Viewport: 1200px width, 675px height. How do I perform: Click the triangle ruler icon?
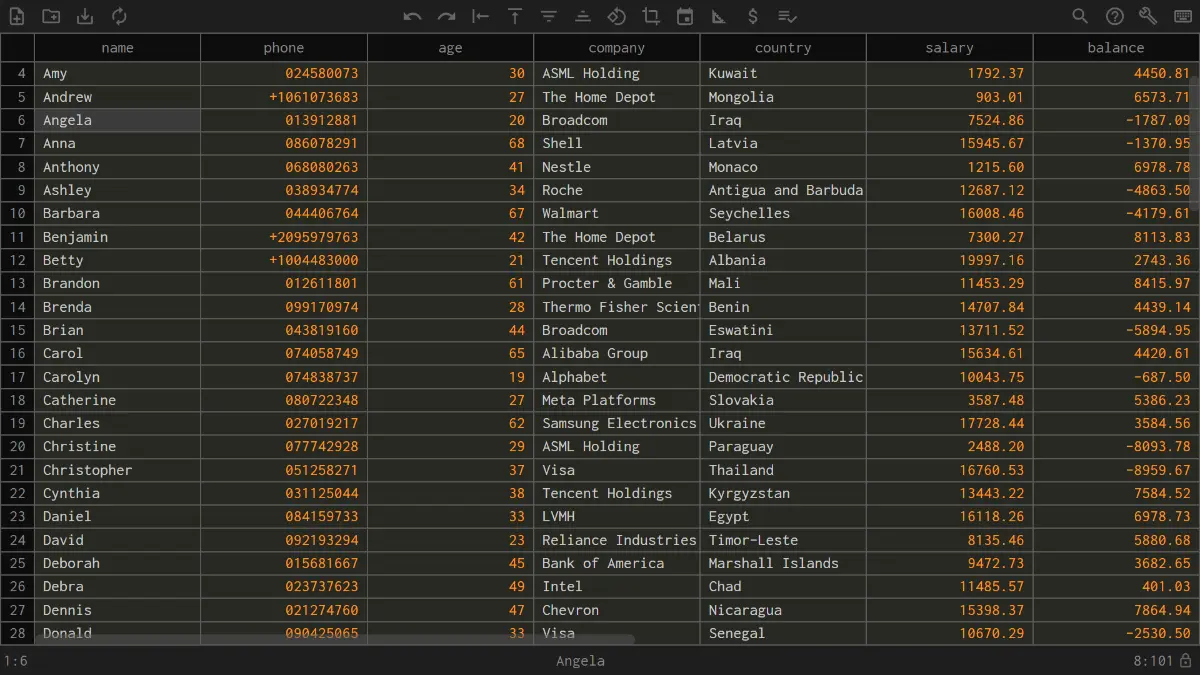pyautogui.click(x=719, y=16)
